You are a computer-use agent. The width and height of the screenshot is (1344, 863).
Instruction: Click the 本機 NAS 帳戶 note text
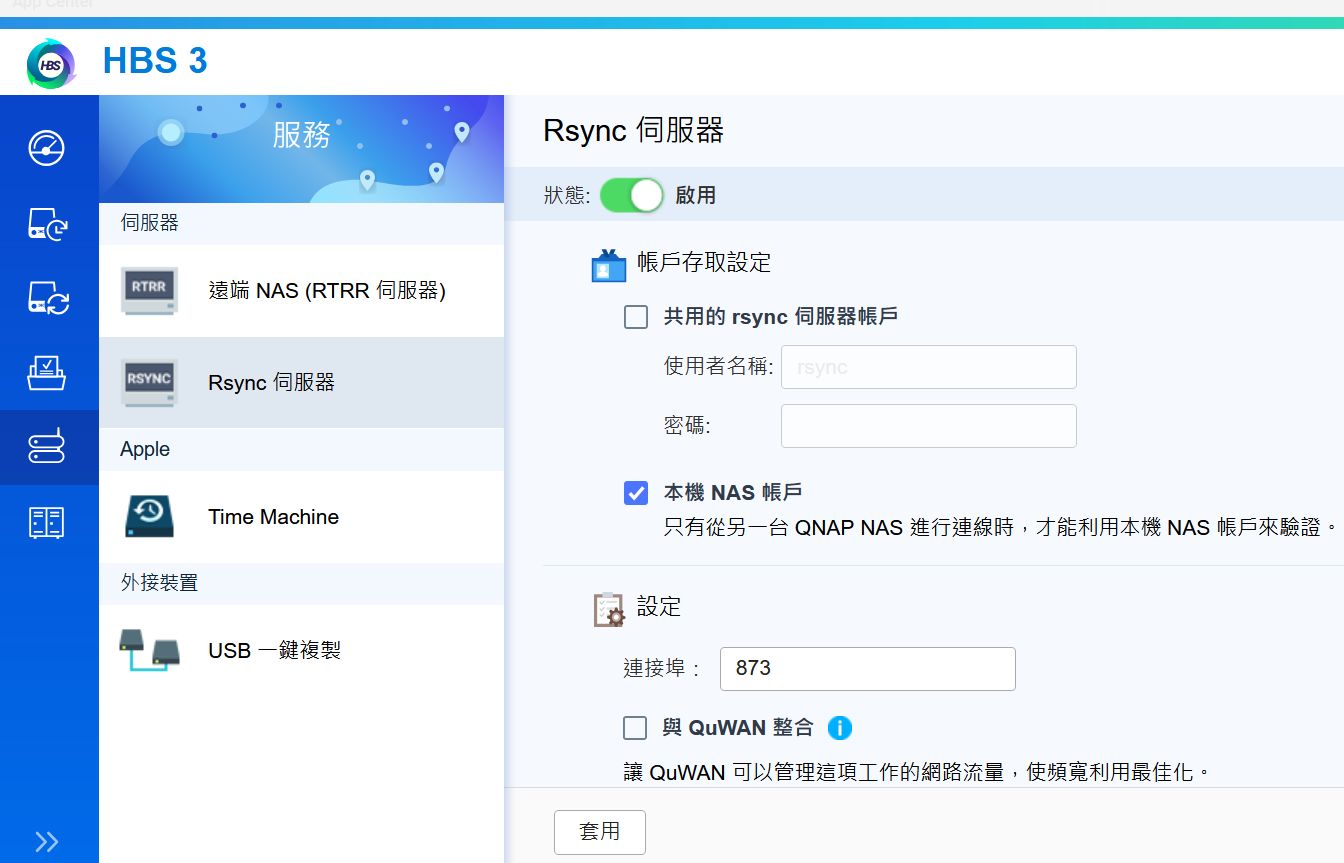(1001, 527)
